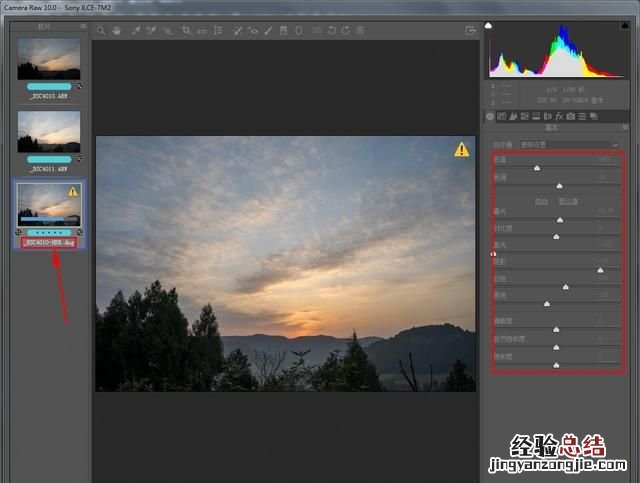Expand the White Balance (白平衡) dropdown
Viewport: 640px width, 483px height.
click(x=569, y=145)
